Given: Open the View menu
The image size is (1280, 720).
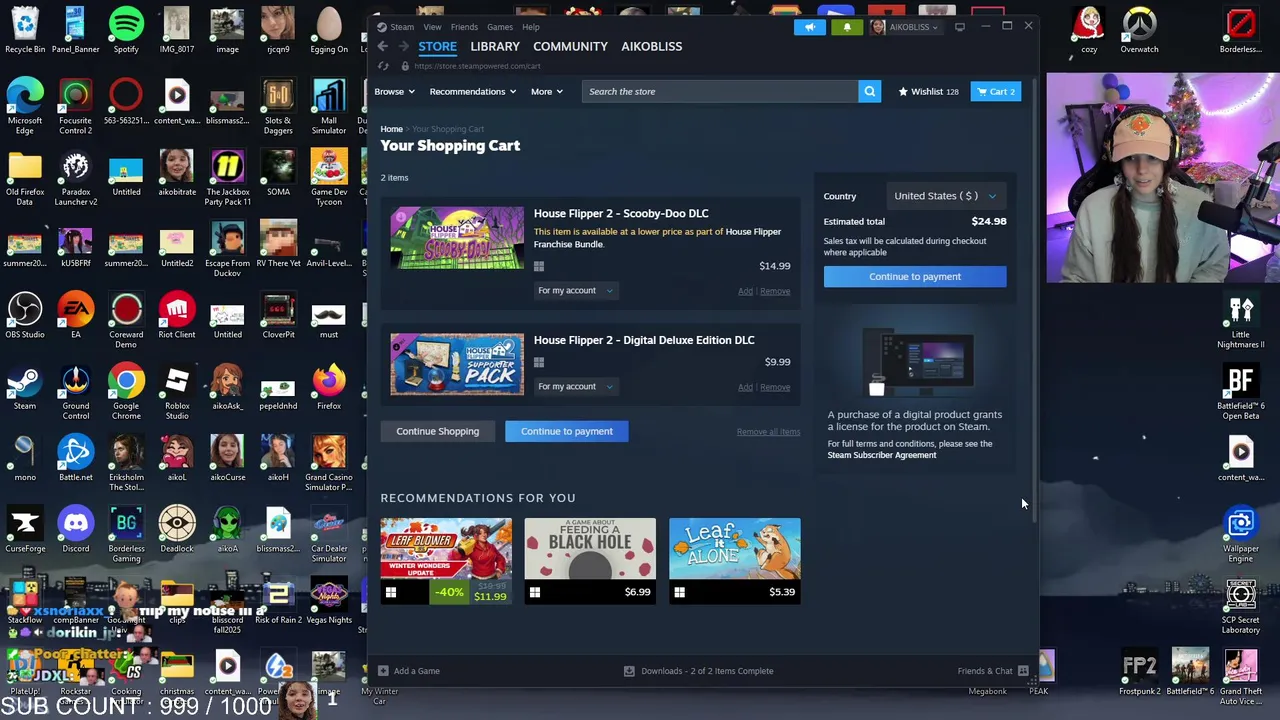Looking at the screenshot, I should [432, 27].
